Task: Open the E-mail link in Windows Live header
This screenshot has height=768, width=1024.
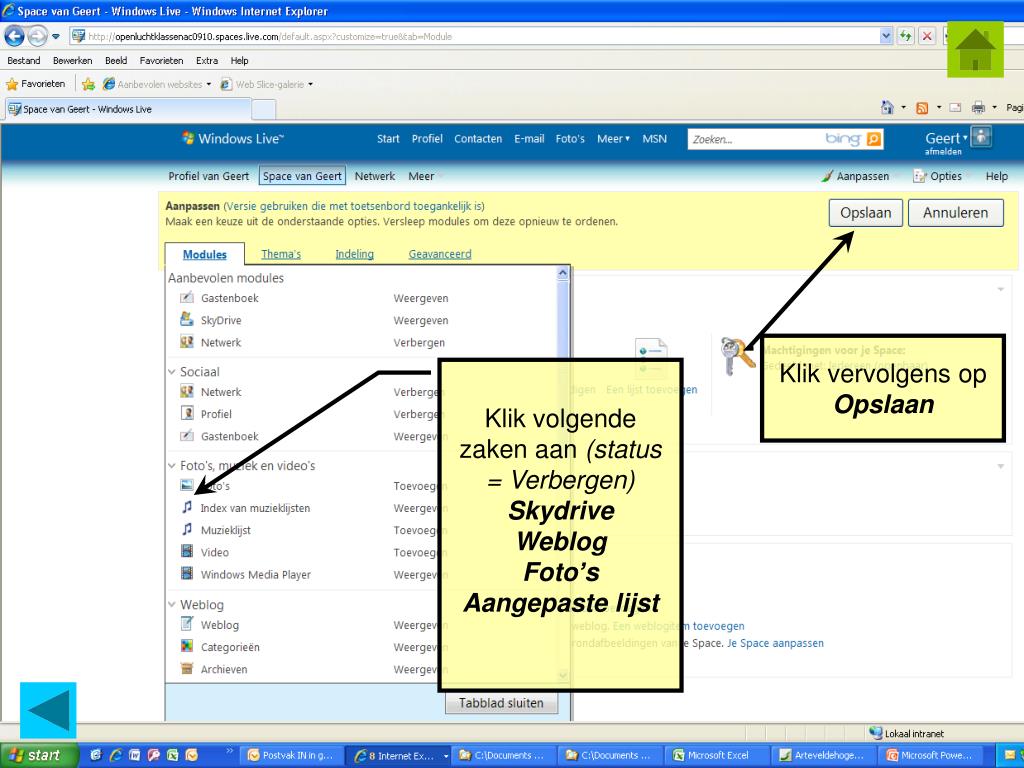Action: click(529, 138)
